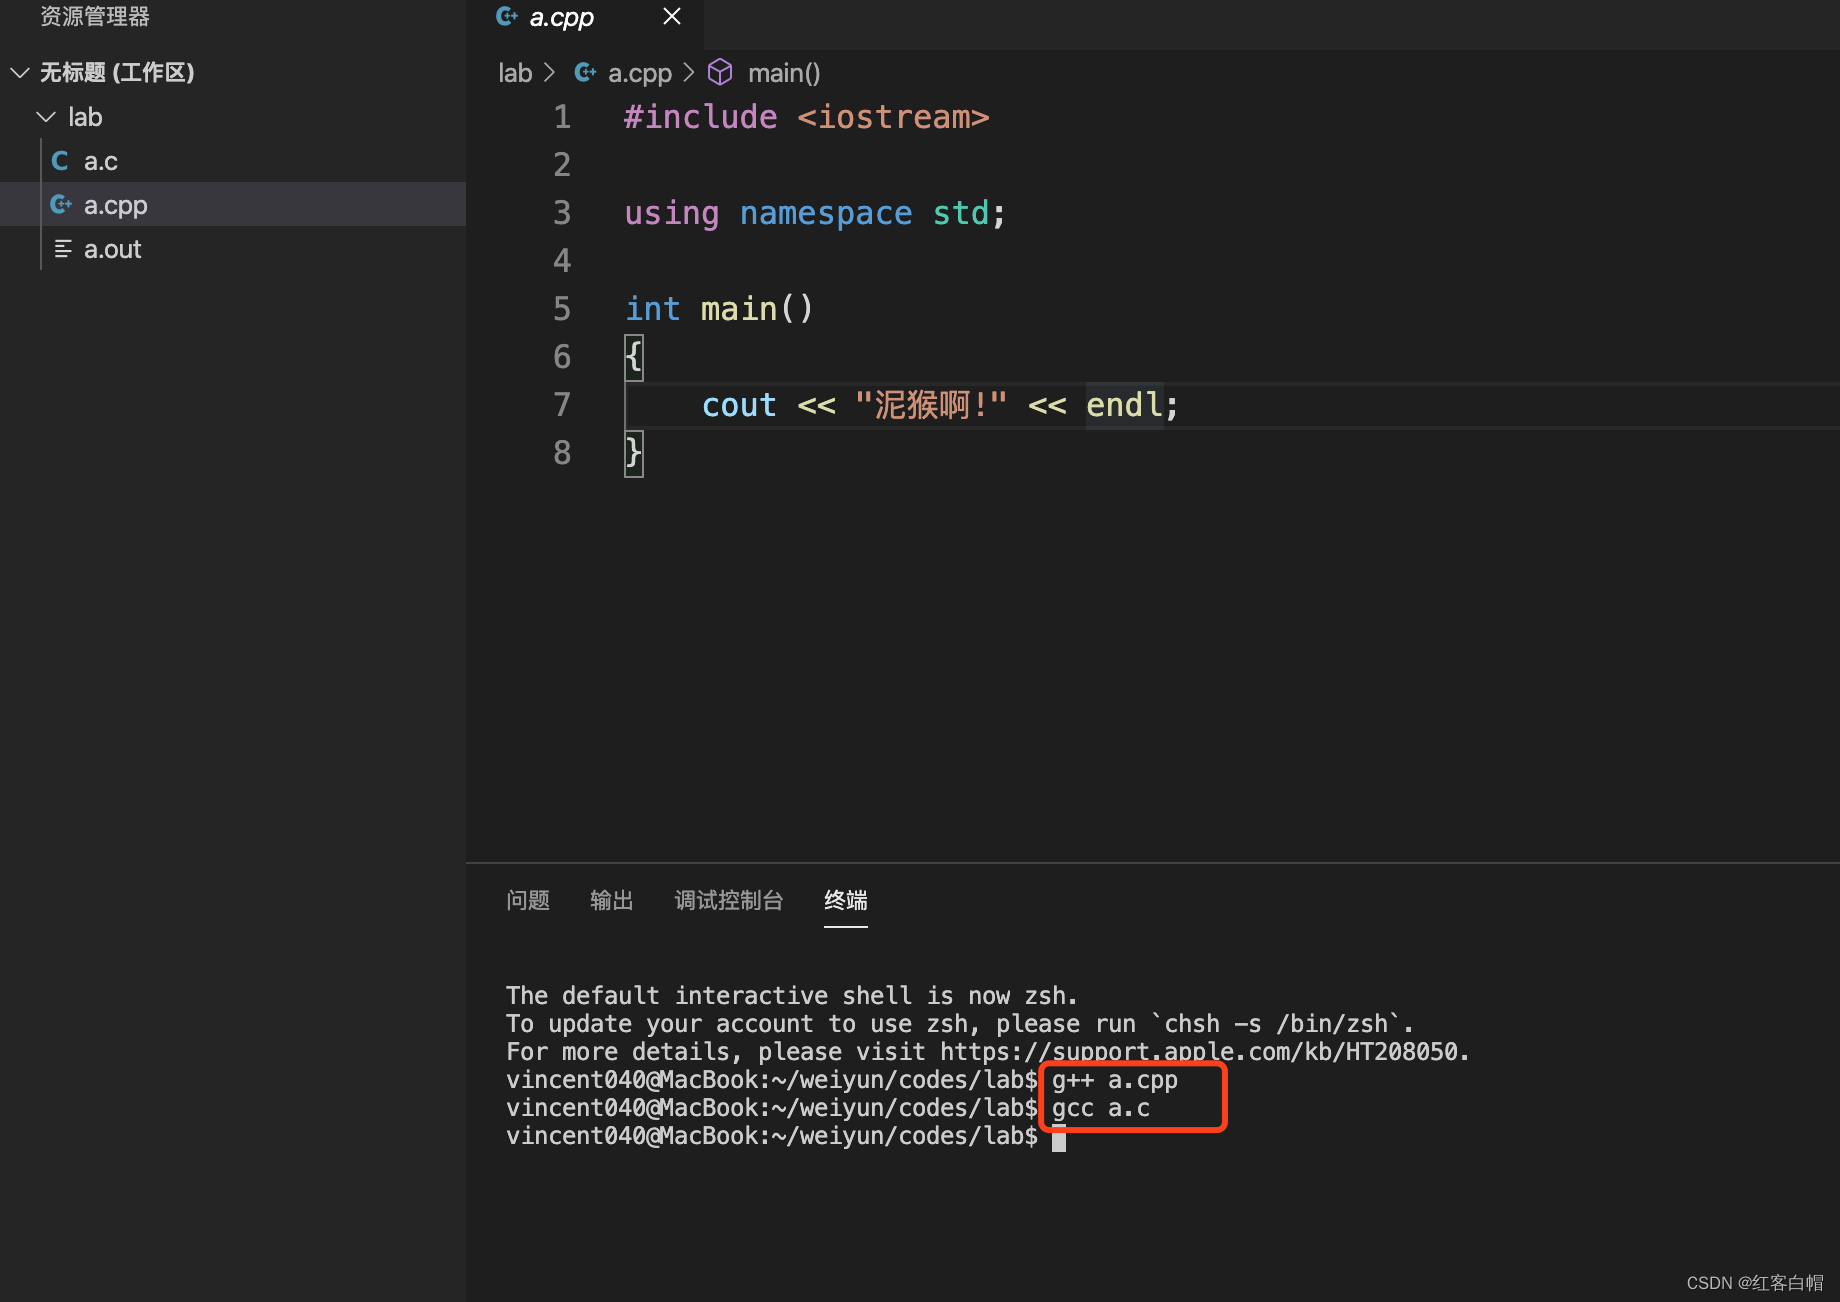Click lab in the breadcrumb path
This screenshot has height=1302, width=1840.
coord(515,73)
